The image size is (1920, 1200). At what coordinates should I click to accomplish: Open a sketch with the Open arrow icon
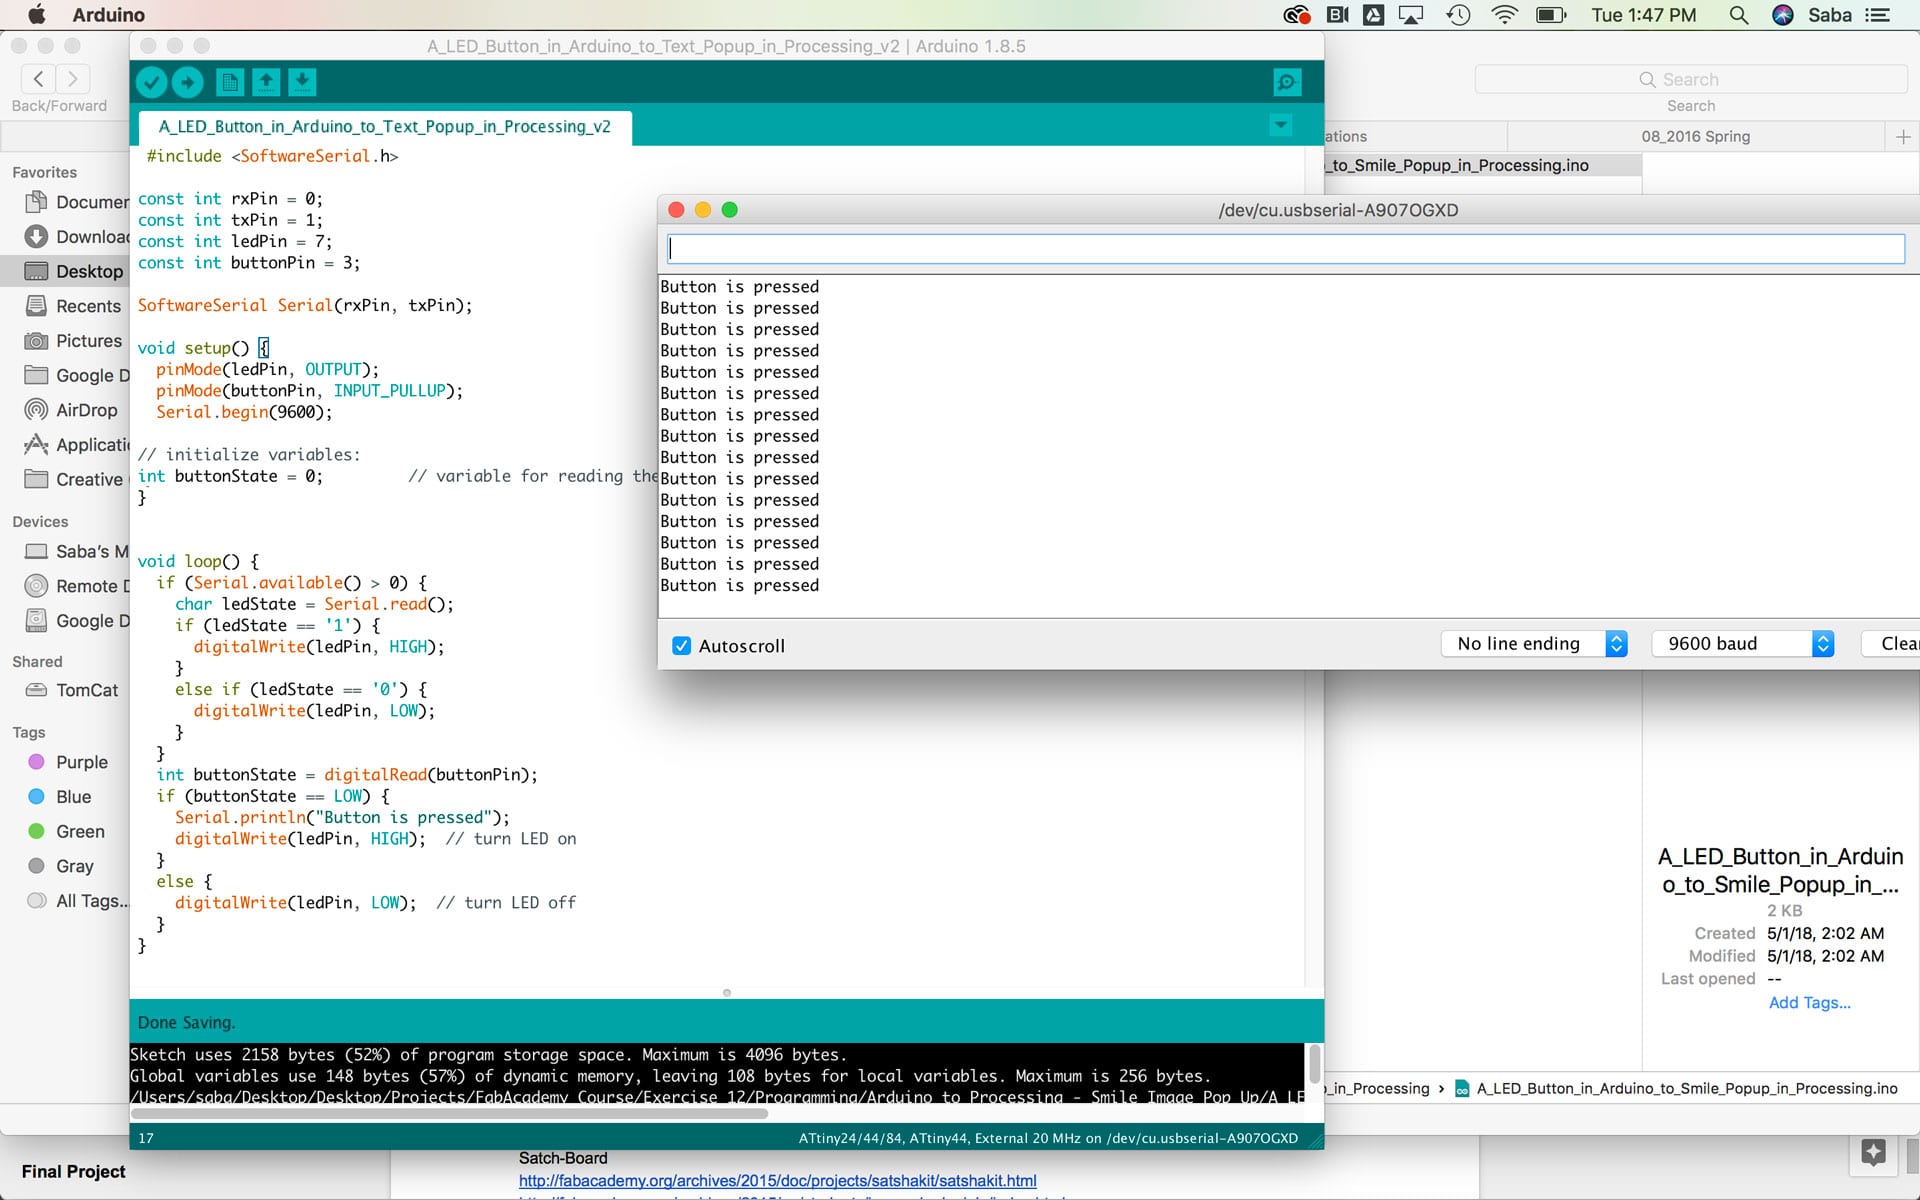(266, 82)
